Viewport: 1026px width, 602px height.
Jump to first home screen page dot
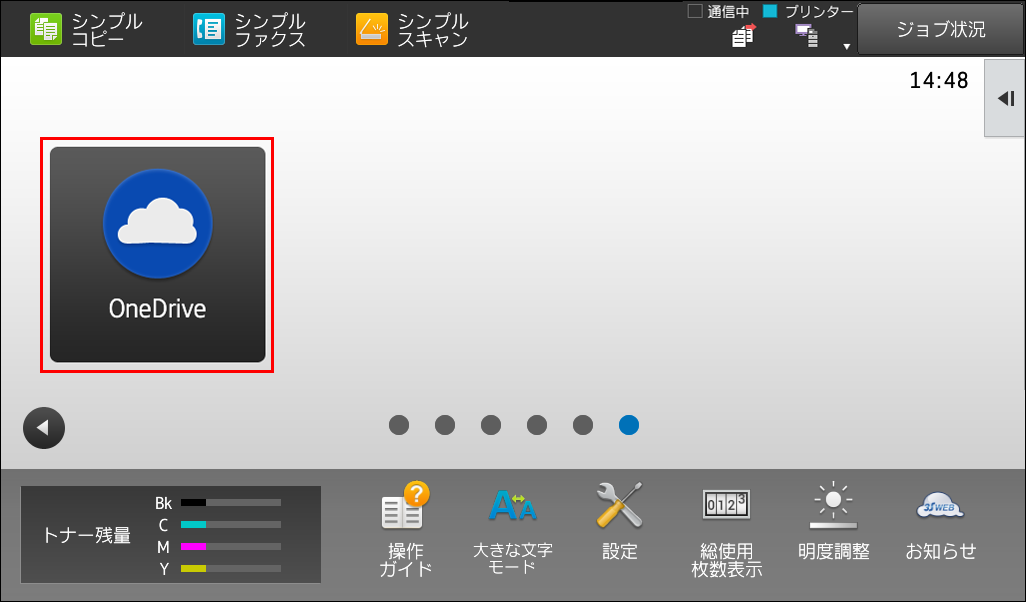coord(399,425)
